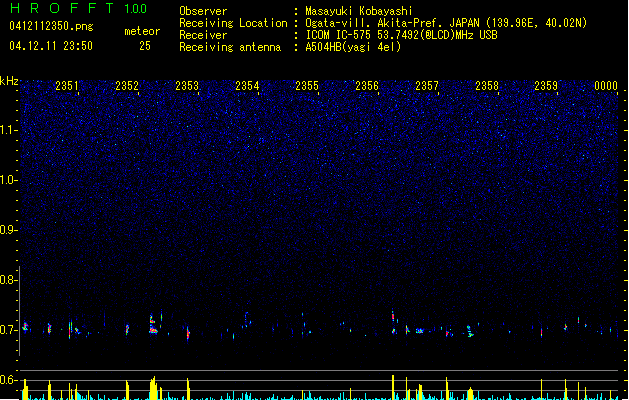Select the 2359 time marker

[546, 85]
